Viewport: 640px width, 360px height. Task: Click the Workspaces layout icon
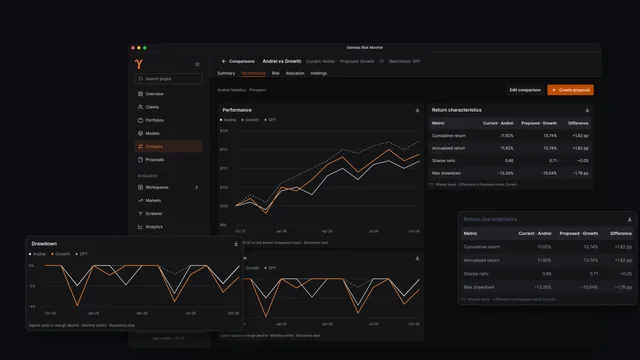coord(140,187)
